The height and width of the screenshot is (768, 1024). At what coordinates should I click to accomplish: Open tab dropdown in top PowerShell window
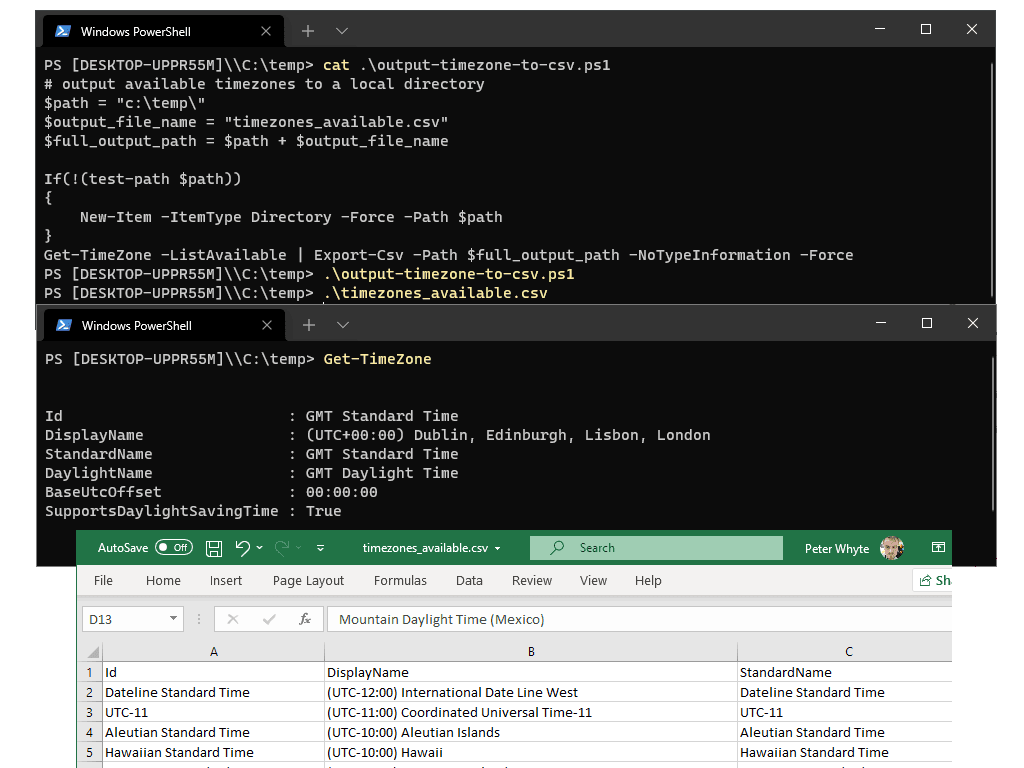coord(342,31)
